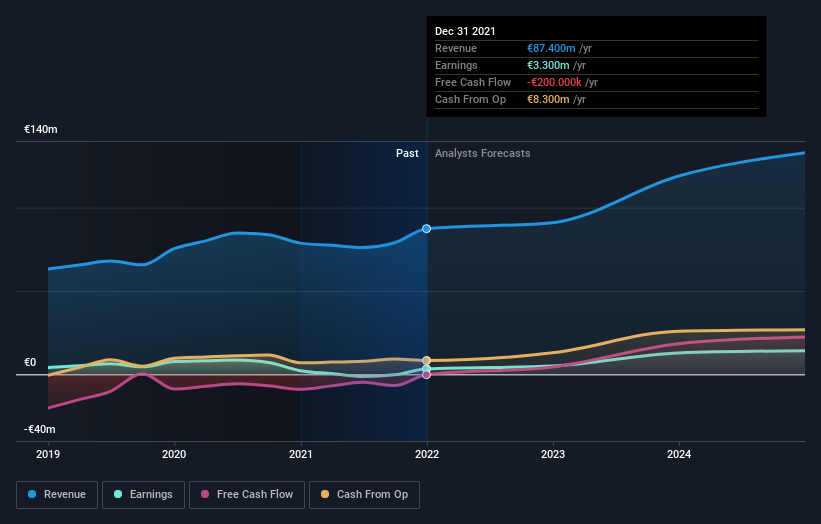Click the Past section label

click(x=407, y=153)
